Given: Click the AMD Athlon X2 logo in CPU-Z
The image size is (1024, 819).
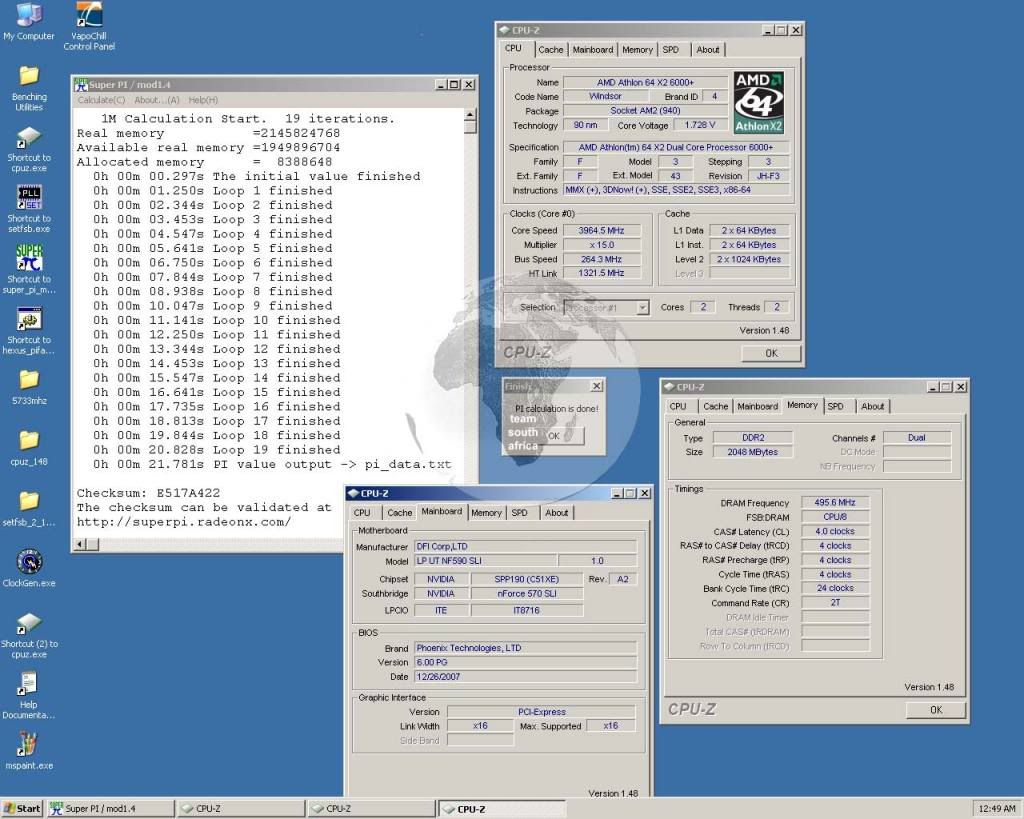Looking at the screenshot, I should pyautogui.click(x=758, y=103).
